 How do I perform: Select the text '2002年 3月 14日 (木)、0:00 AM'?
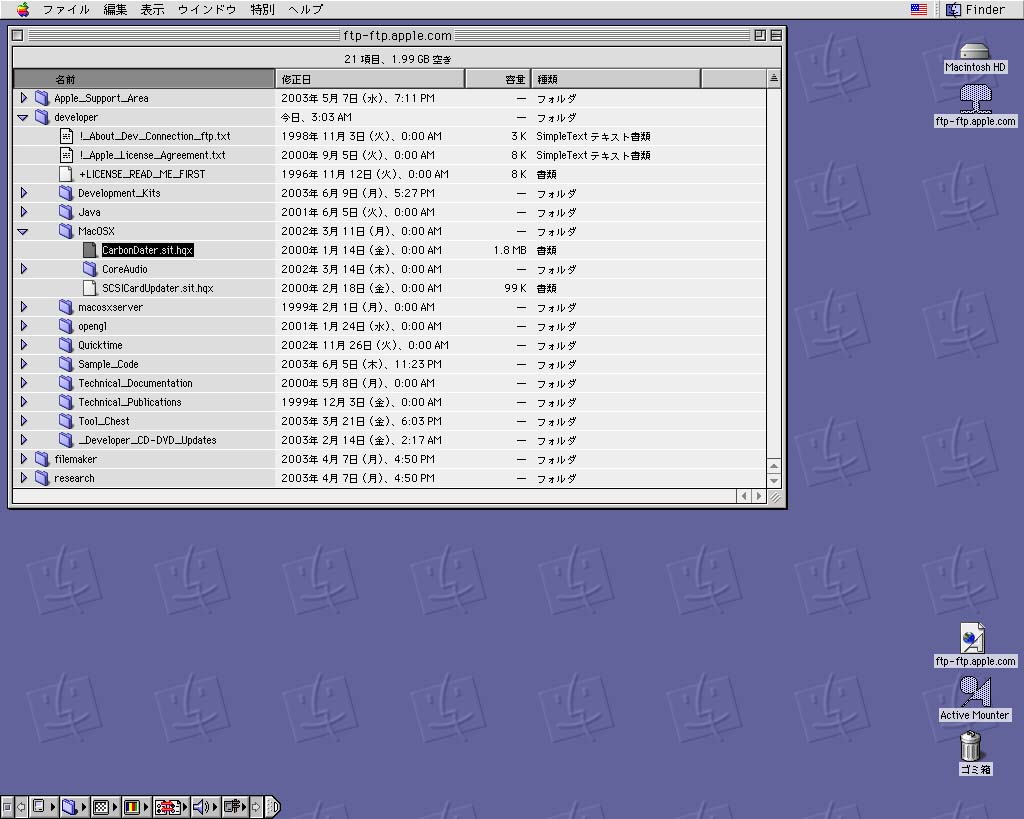(x=361, y=269)
